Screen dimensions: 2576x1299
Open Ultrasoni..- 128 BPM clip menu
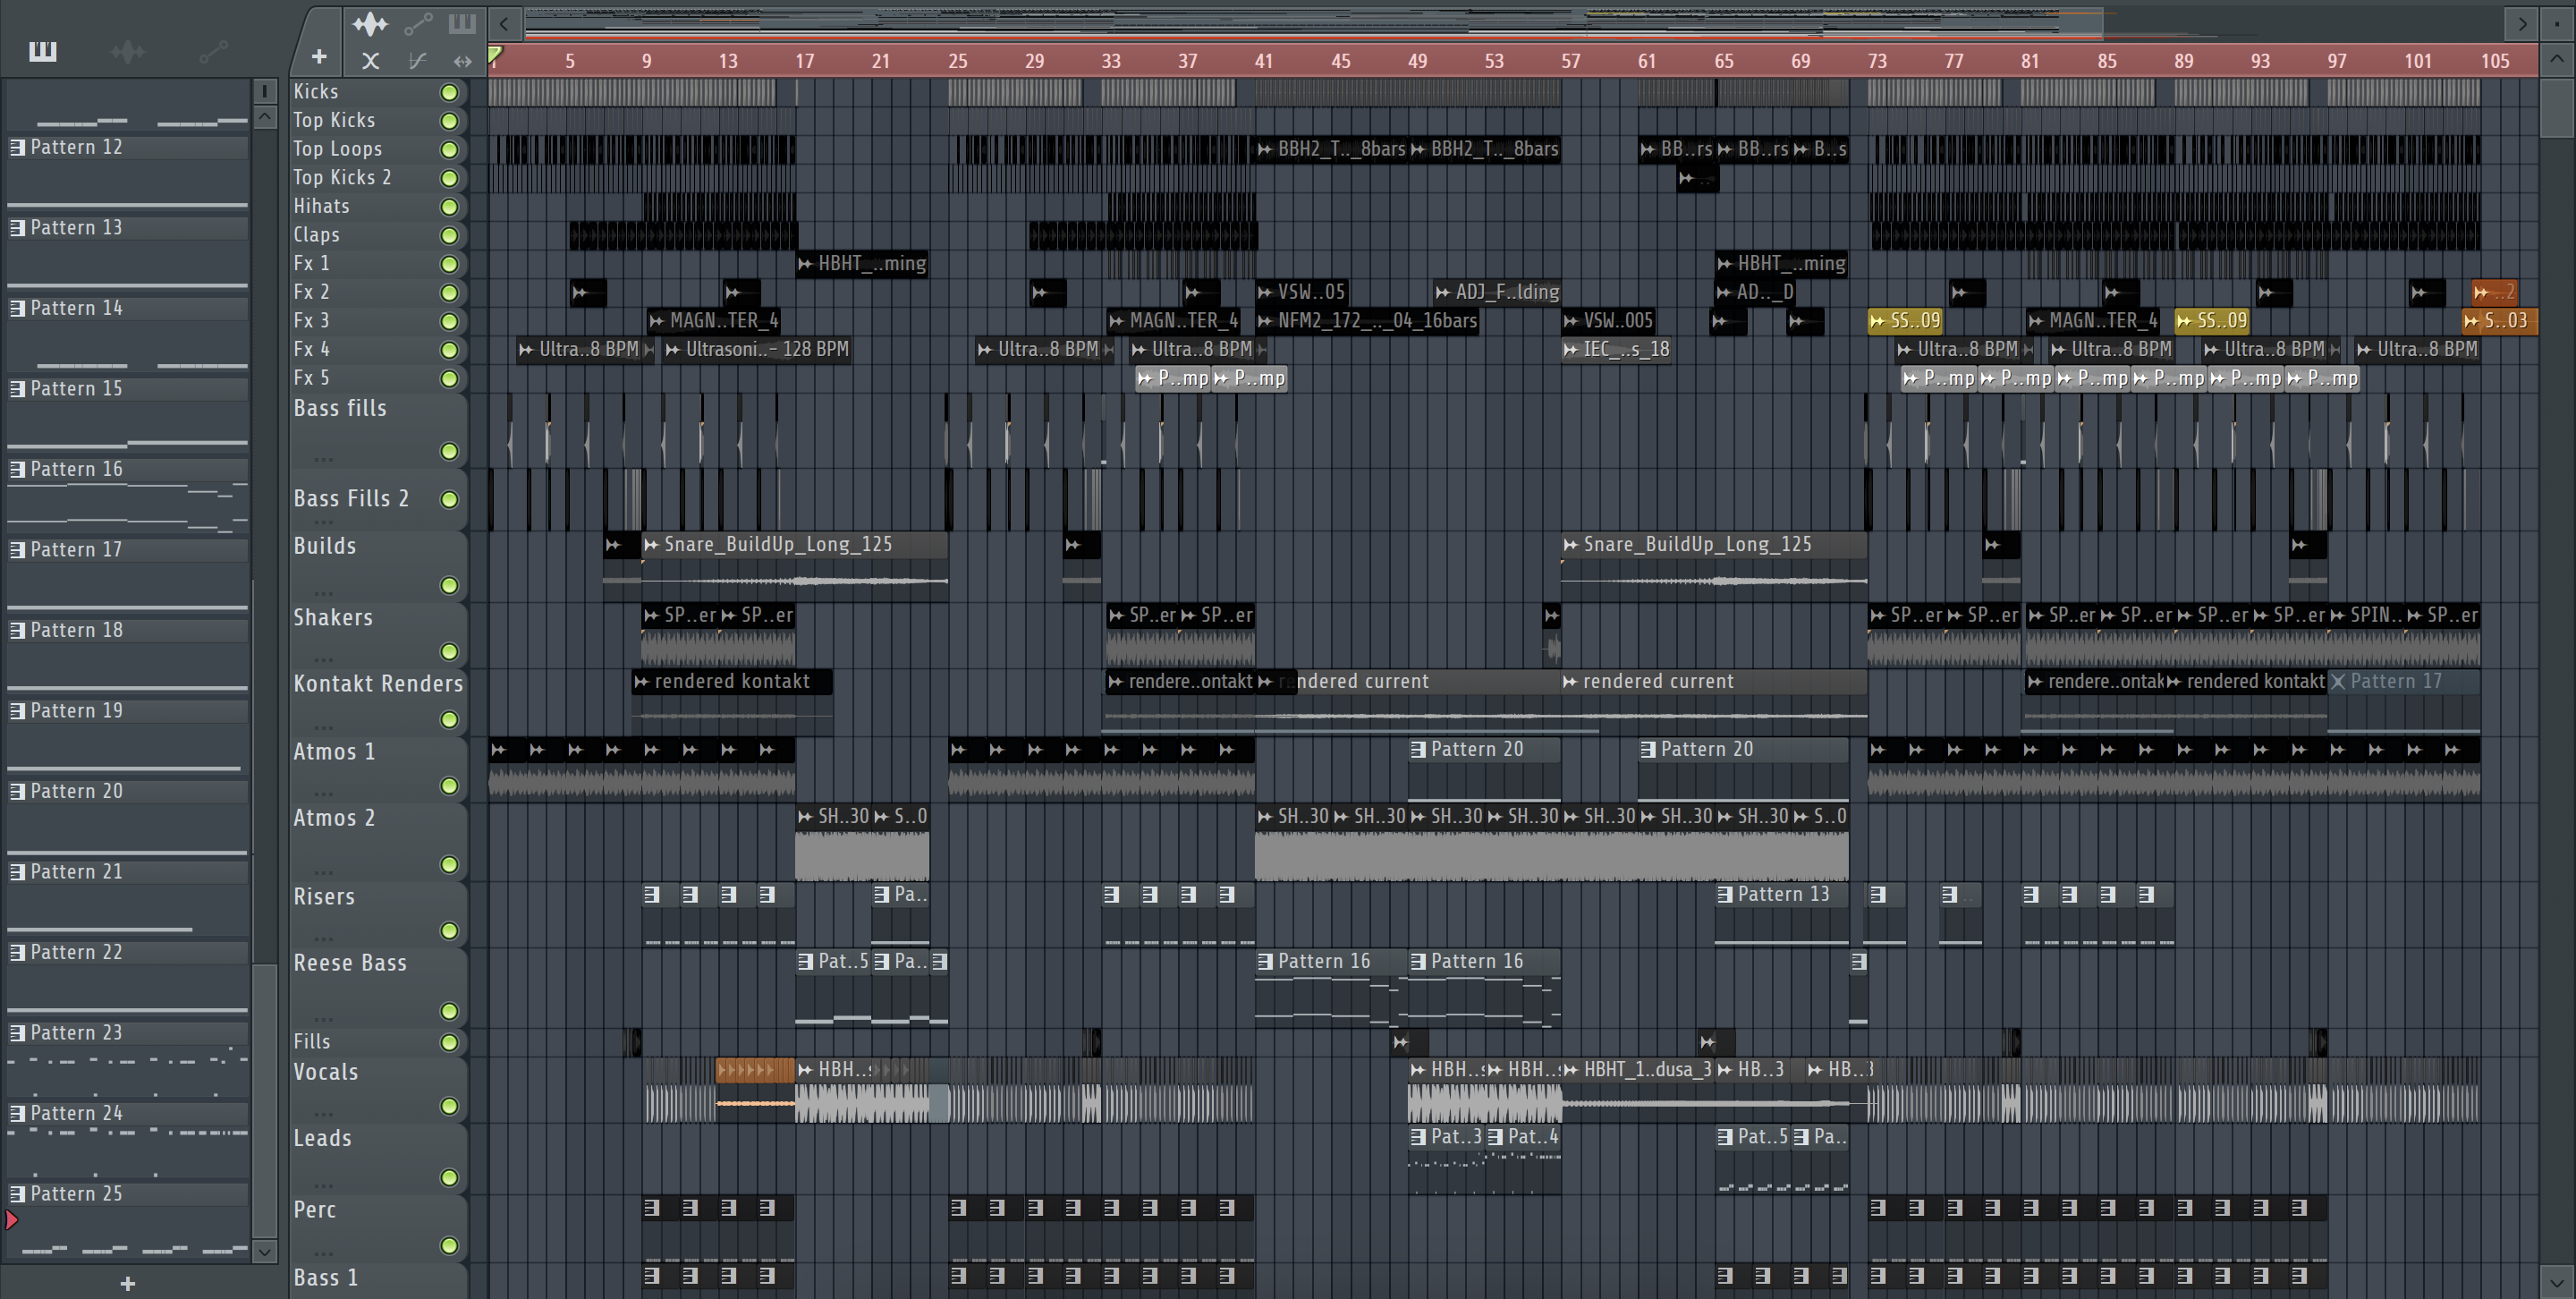tap(673, 350)
